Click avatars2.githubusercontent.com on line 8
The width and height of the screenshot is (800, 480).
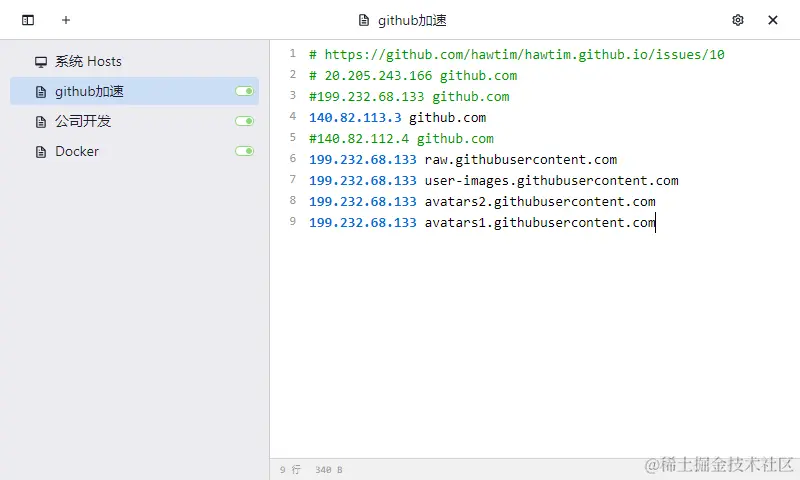540,201
